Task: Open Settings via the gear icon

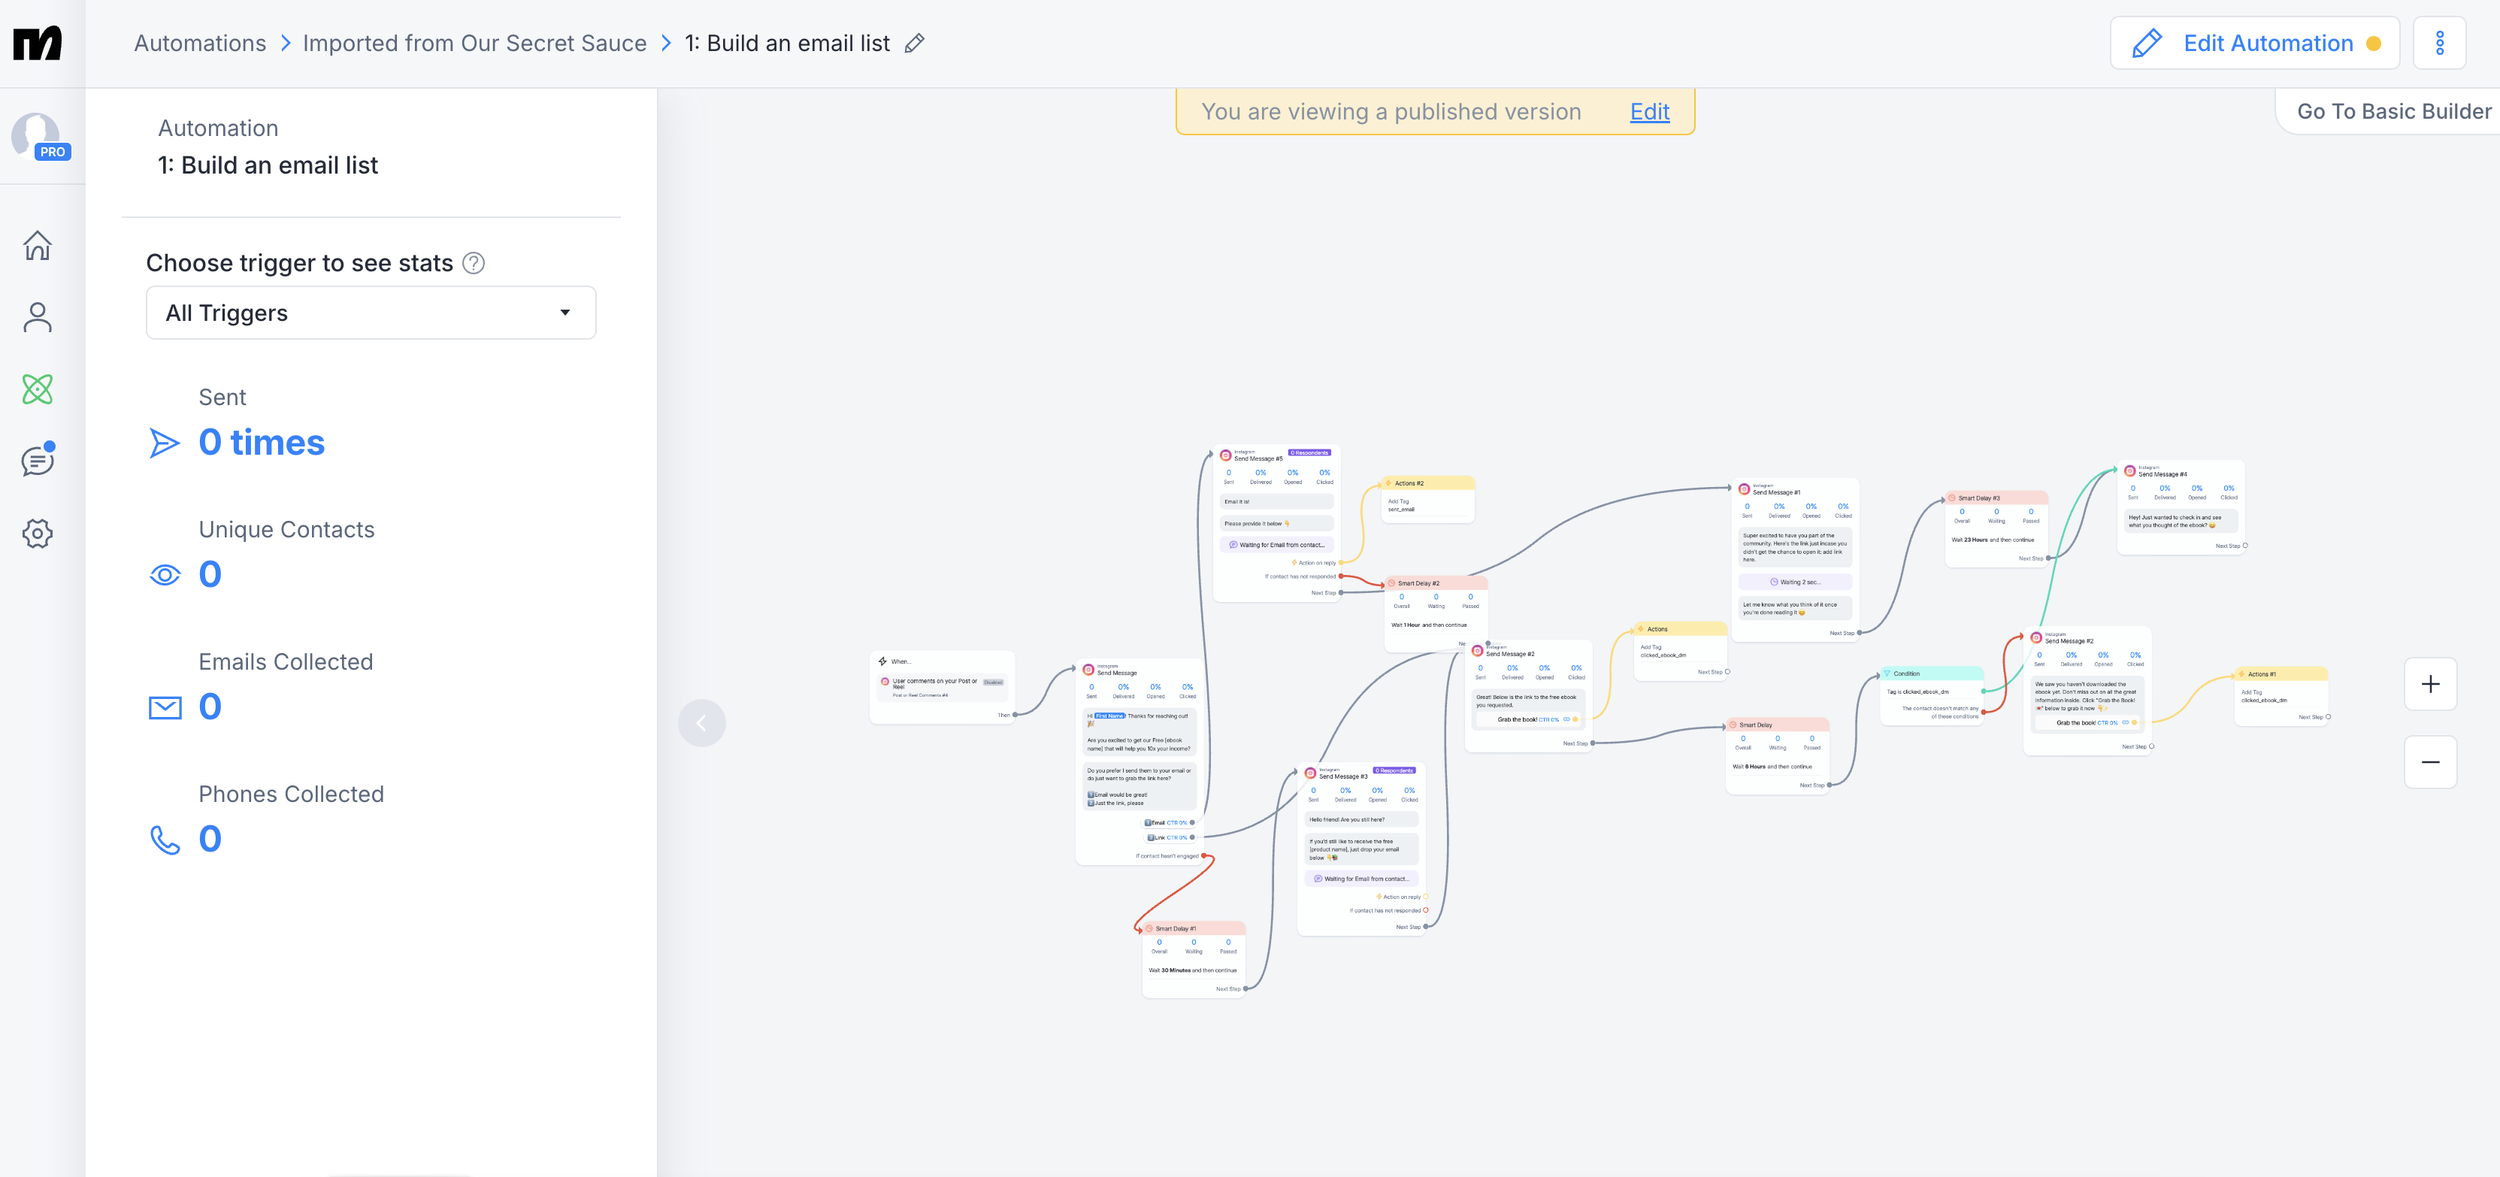Action: (x=37, y=533)
